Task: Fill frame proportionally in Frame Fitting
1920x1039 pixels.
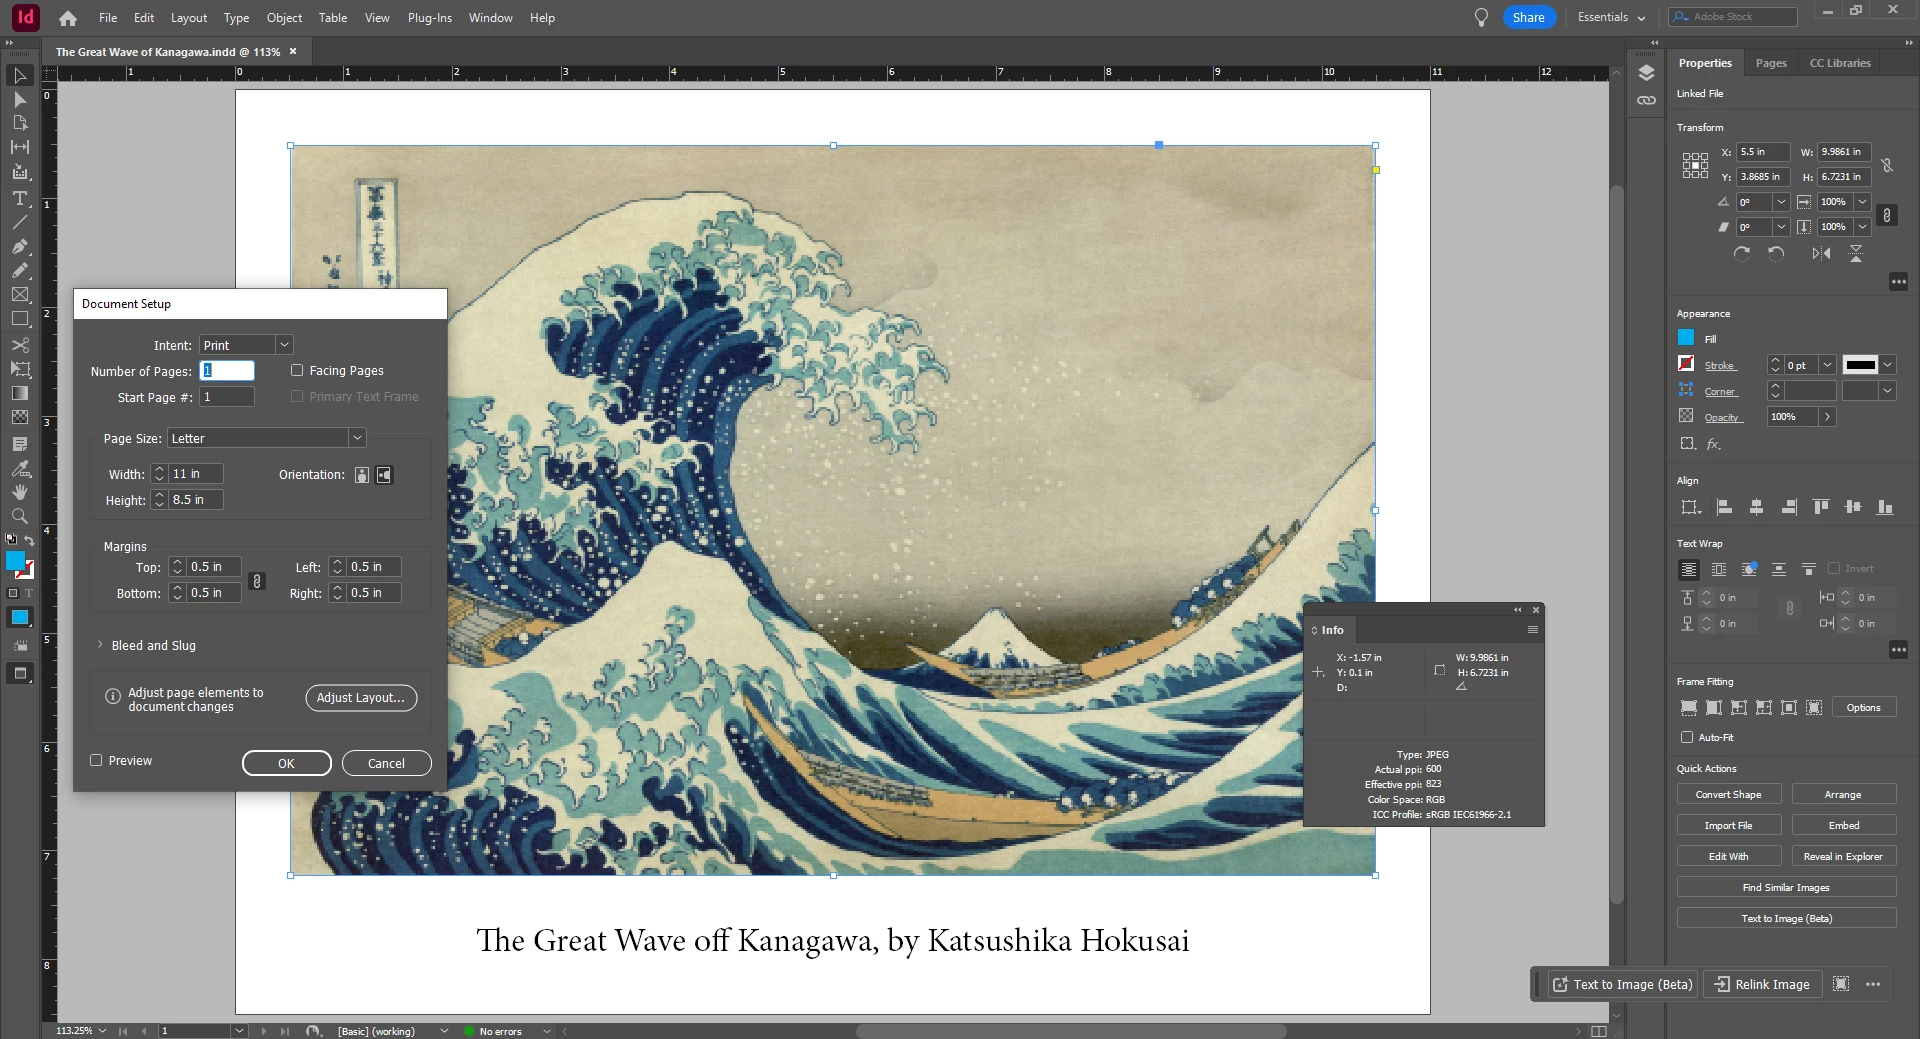Action: pyautogui.click(x=1689, y=708)
